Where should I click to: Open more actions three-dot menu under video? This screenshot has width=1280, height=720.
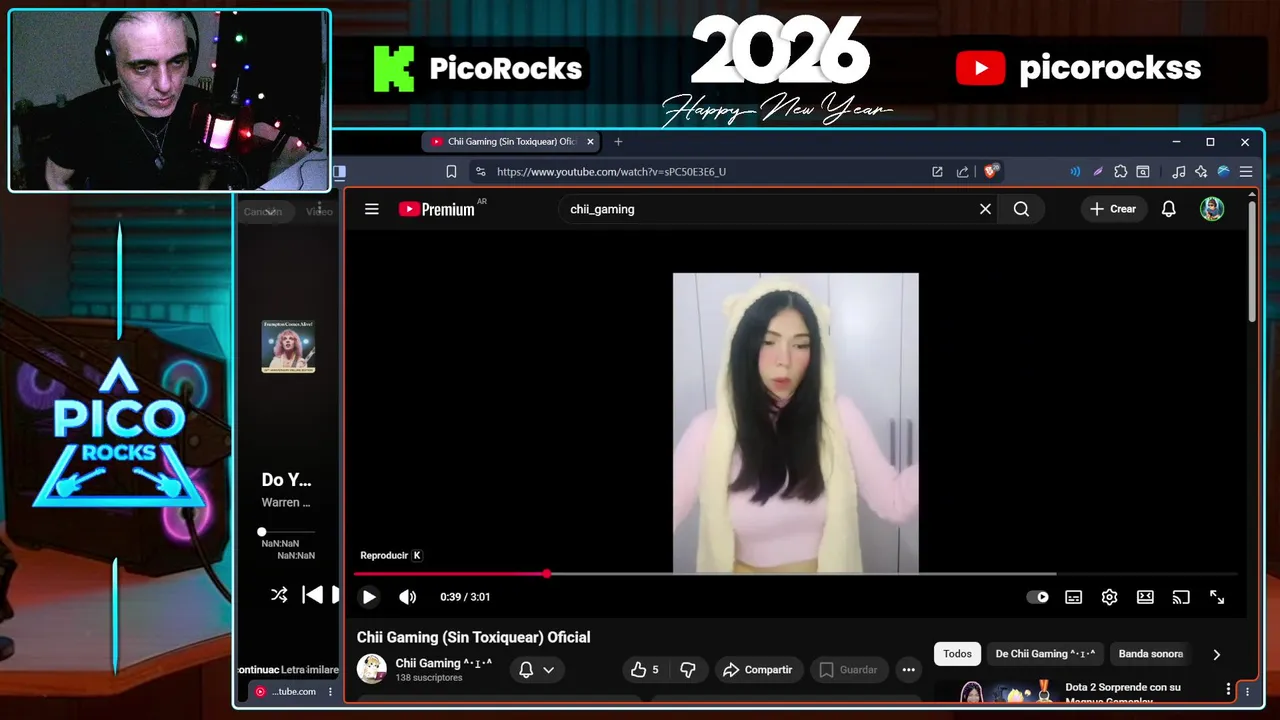click(x=908, y=670)
